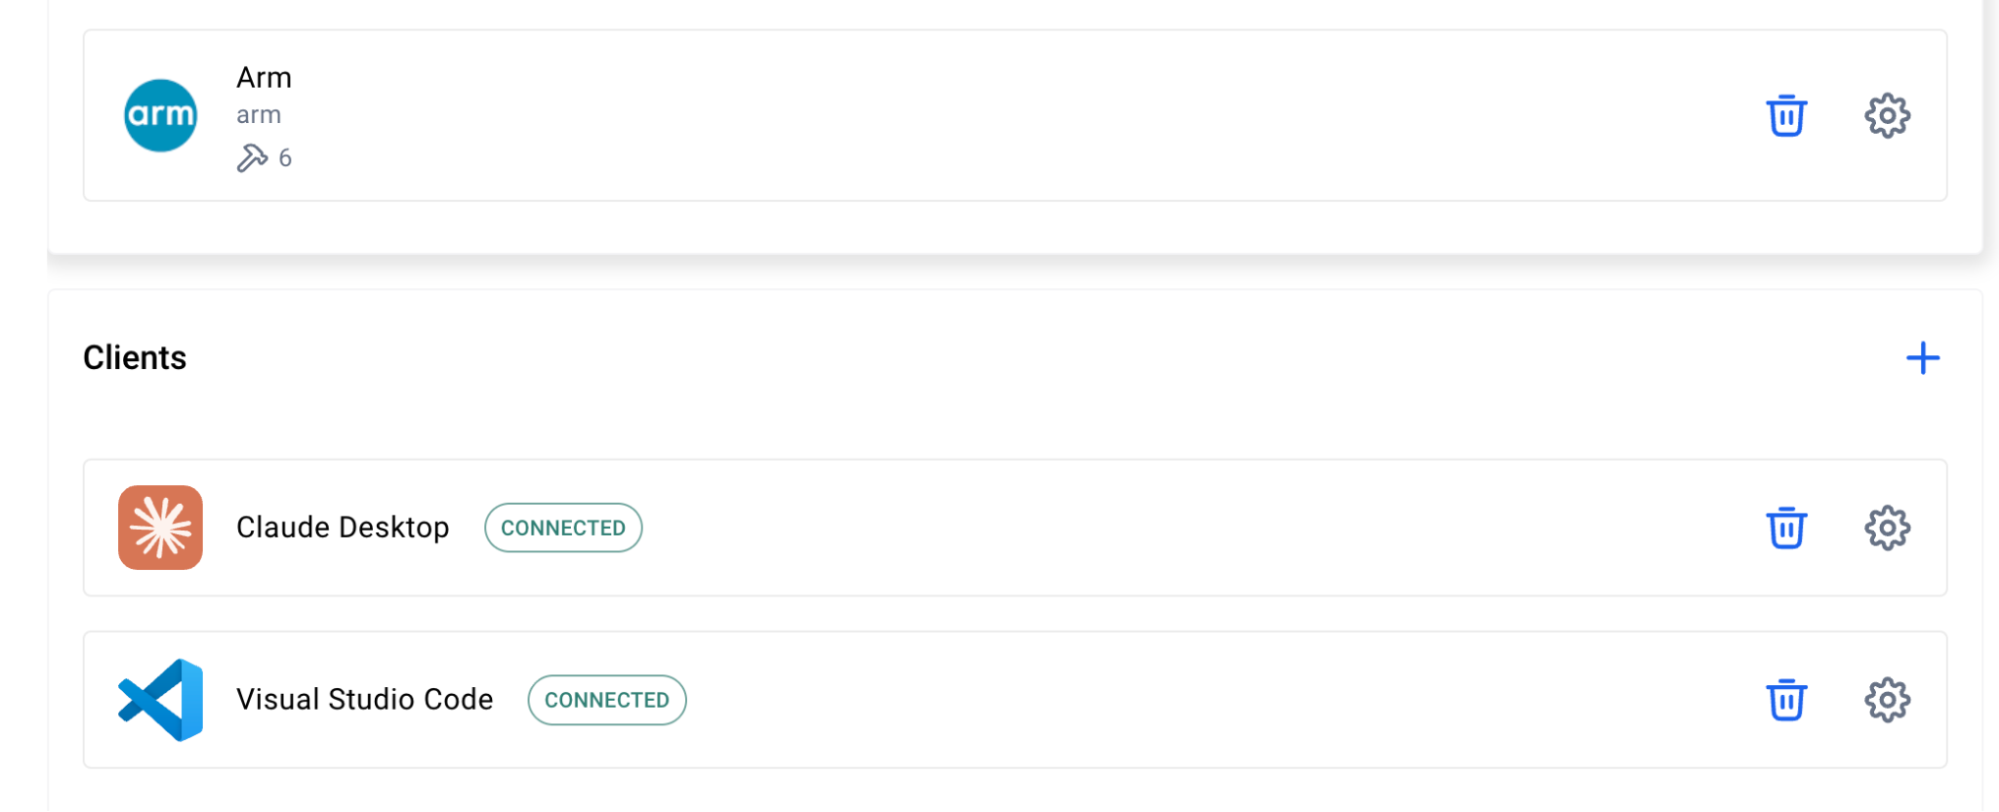Viewport: 1999px width, 812px height.
Task: Select the Claude Desktop client name
Action: coord(342,528)
